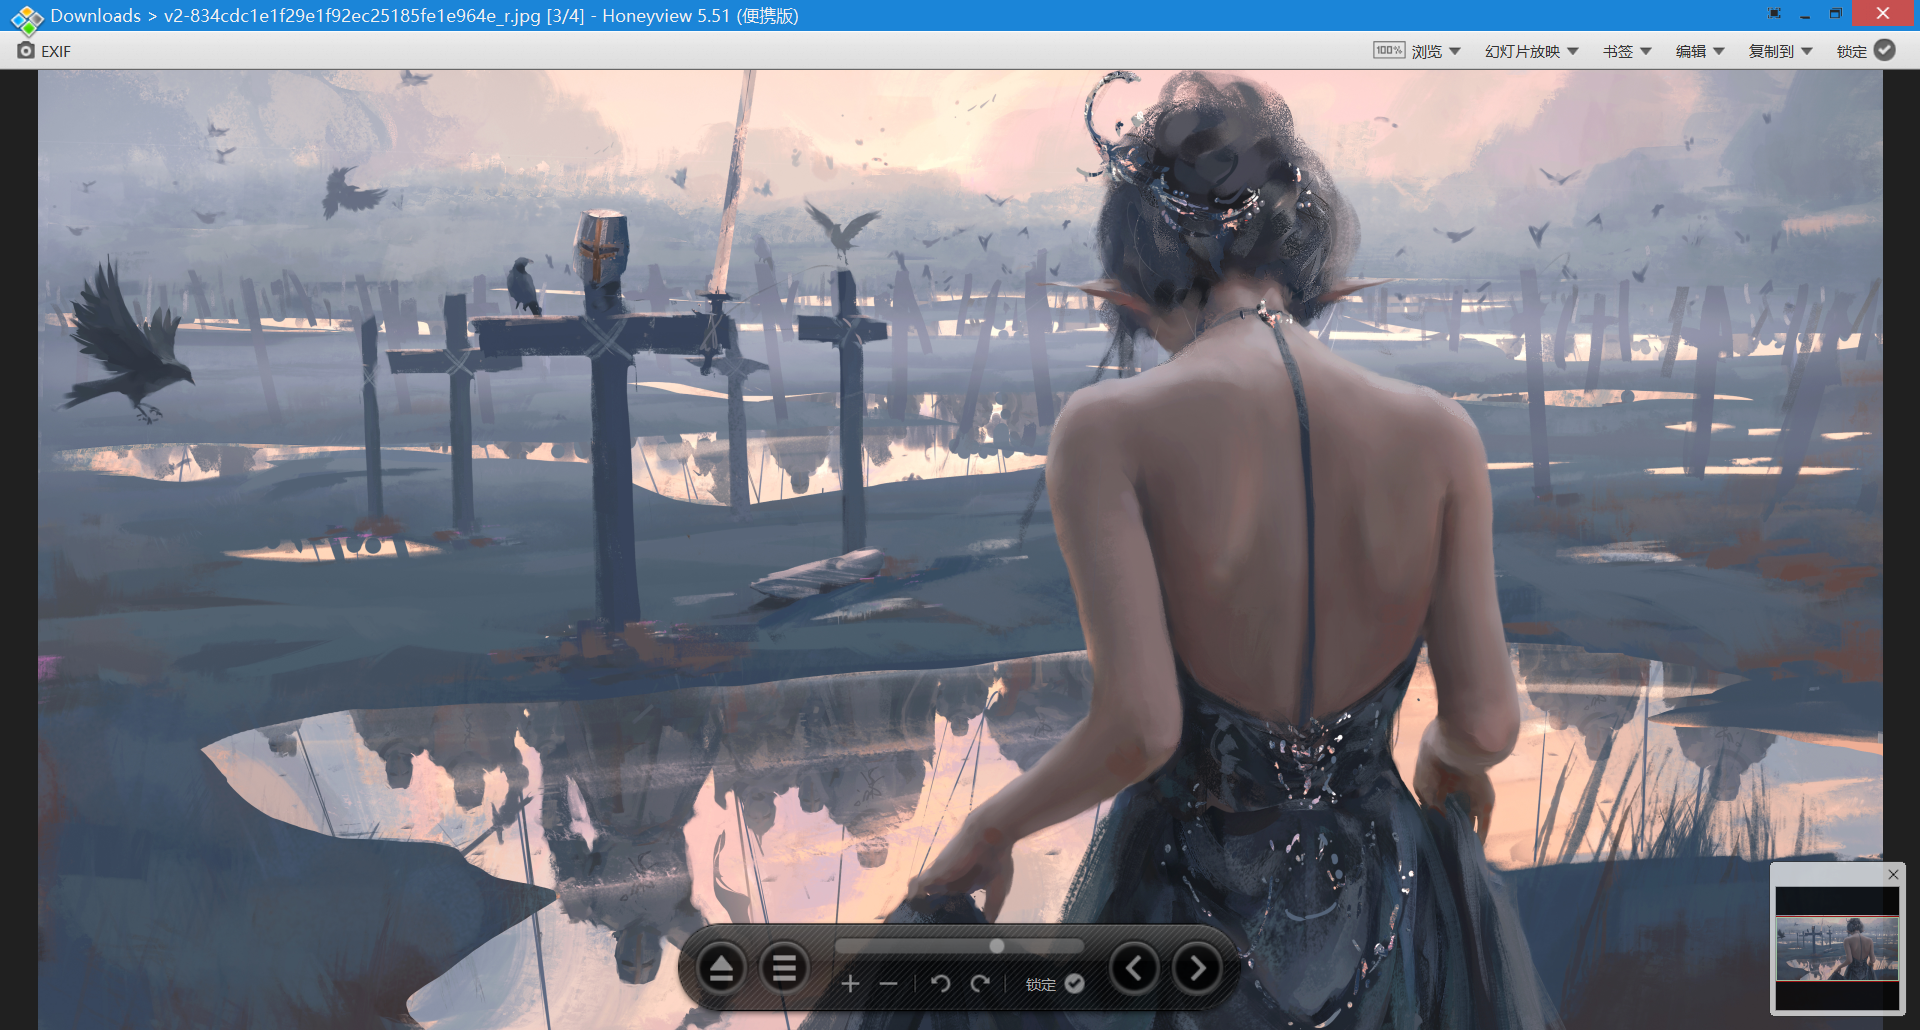Minimize the Honeyview window
This screenshot has height=1030, width=1920.
pos(1805,15)
